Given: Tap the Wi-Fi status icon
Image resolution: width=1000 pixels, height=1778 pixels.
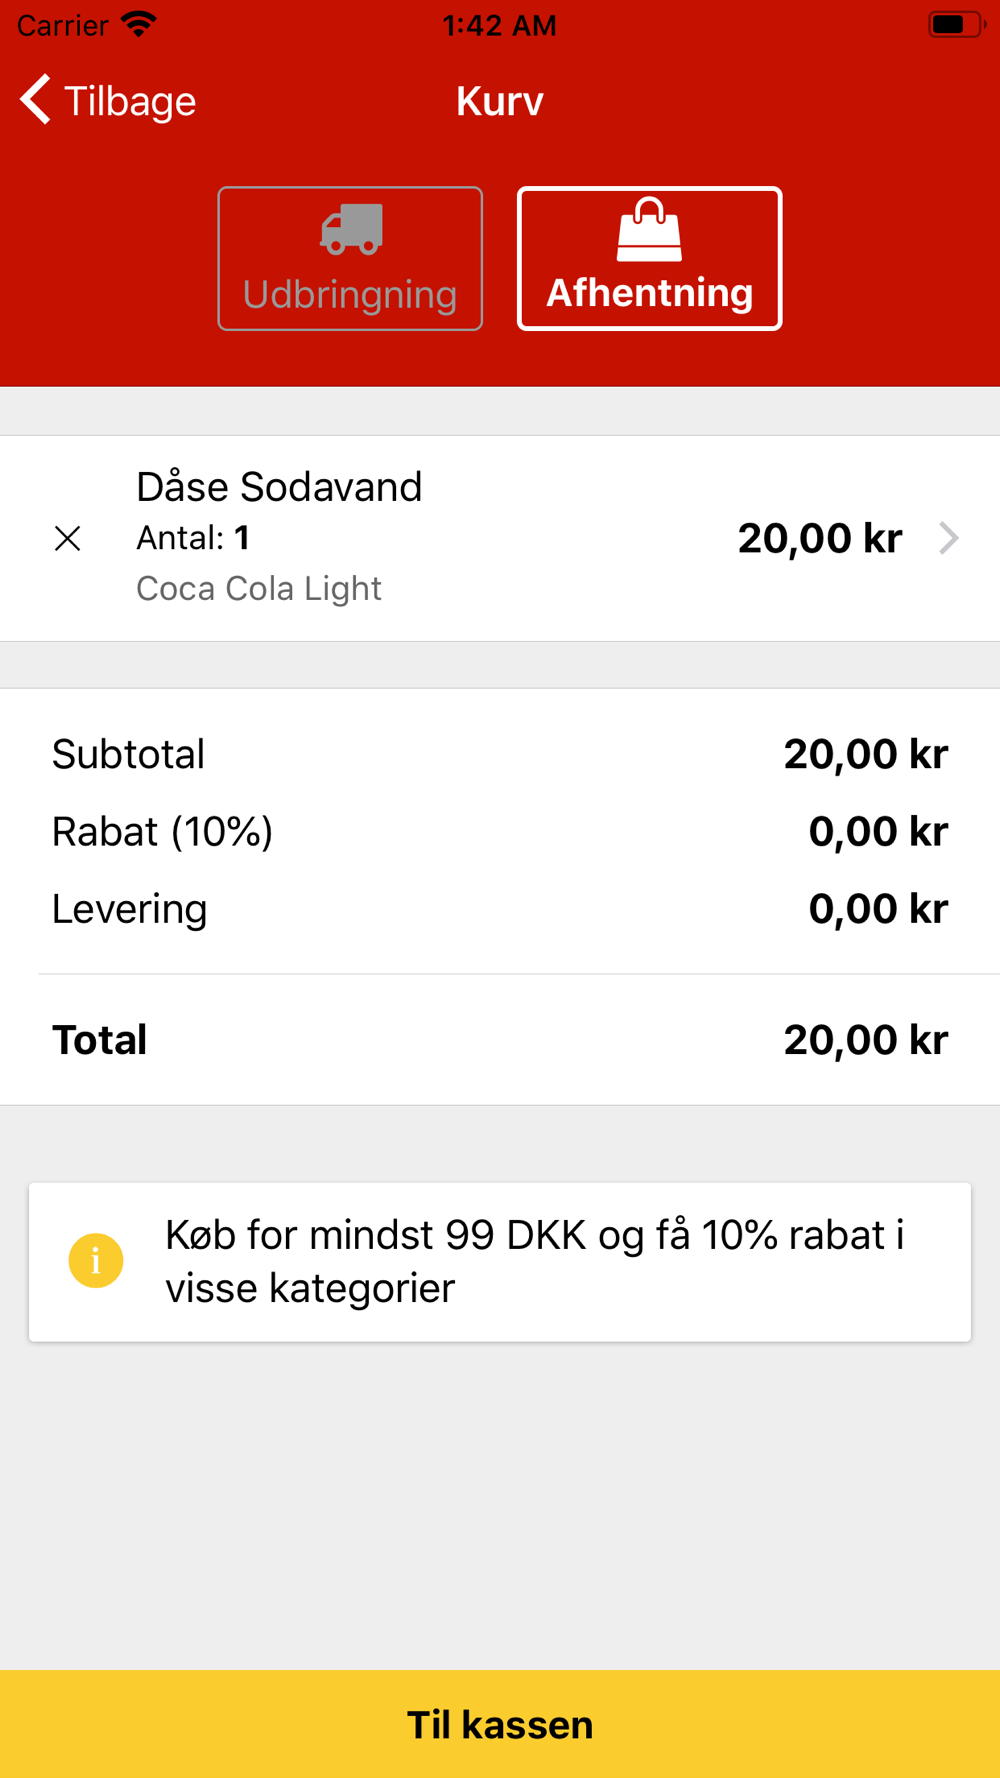Looking at the screenshot, I should [x=139, y=24].
